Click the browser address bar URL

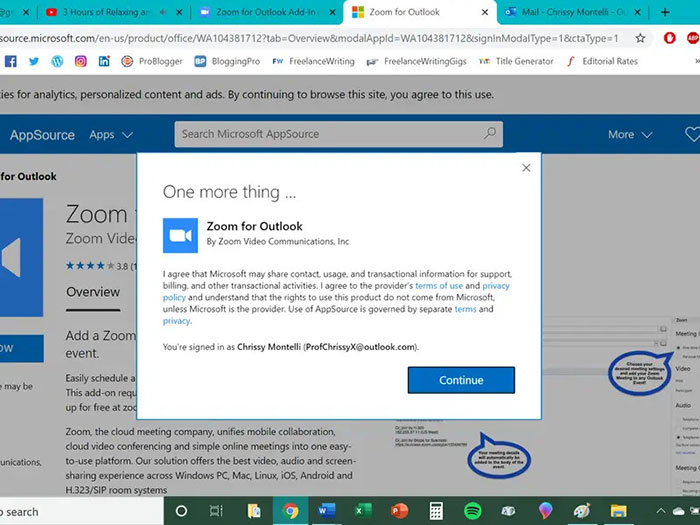309,38
